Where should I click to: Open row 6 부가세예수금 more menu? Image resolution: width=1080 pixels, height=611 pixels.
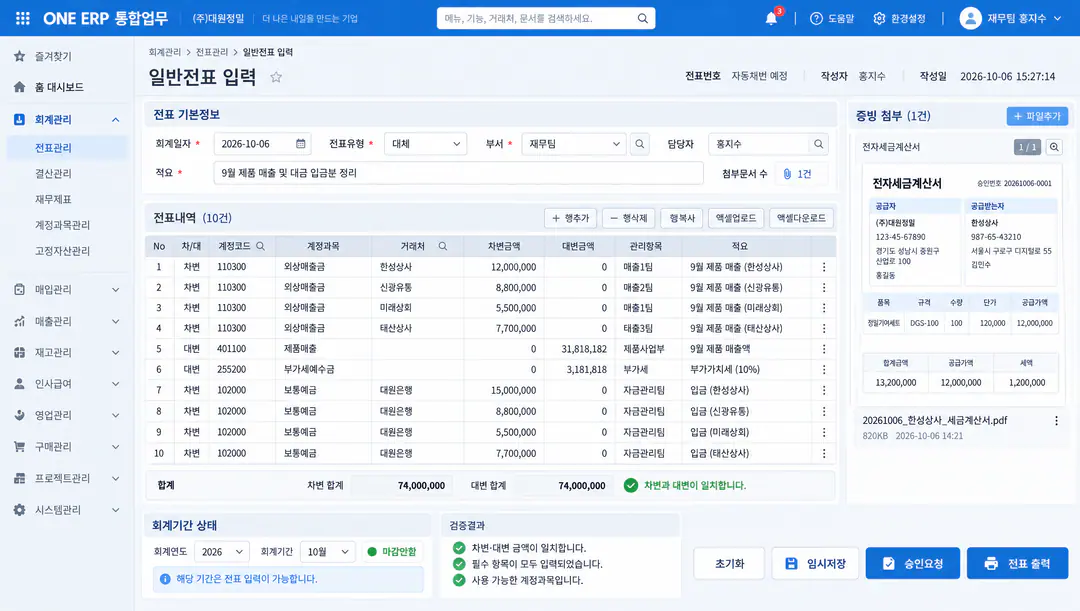point(824,370)
